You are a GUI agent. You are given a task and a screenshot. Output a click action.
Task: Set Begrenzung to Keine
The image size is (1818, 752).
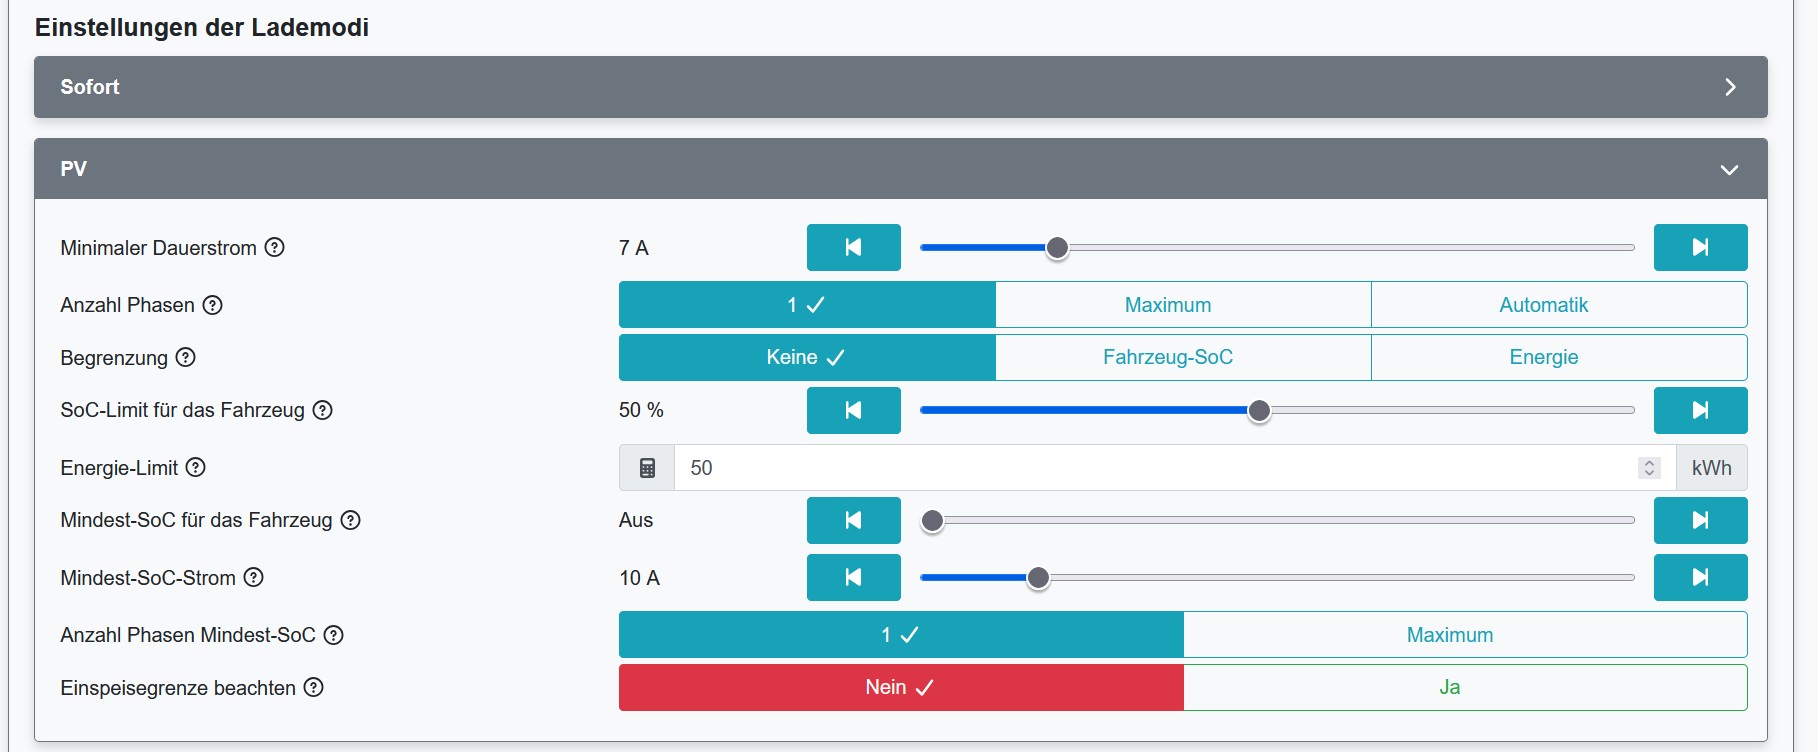[x=807, y=357]
